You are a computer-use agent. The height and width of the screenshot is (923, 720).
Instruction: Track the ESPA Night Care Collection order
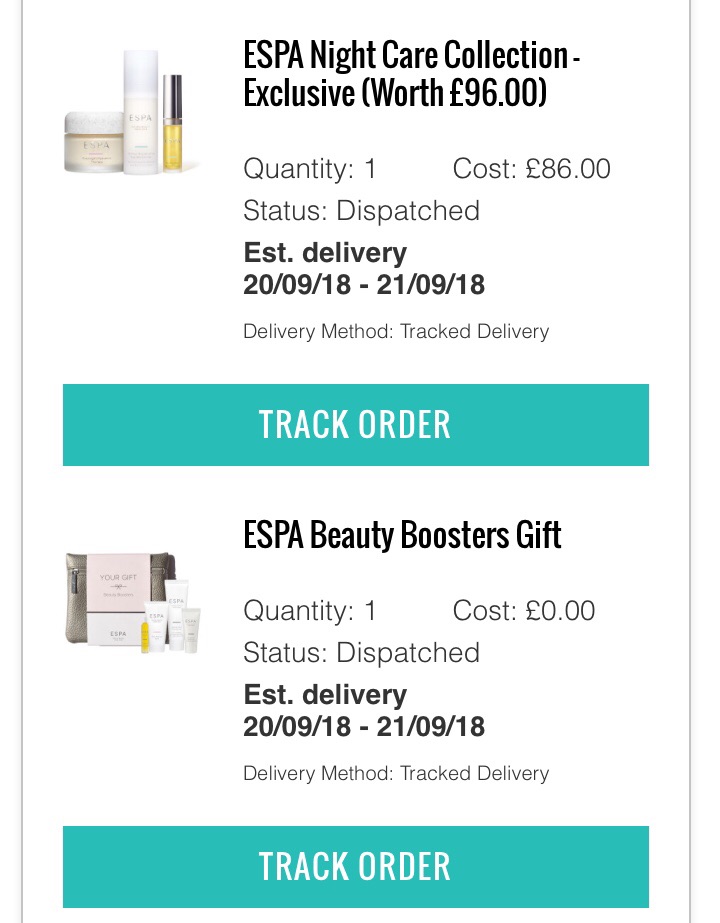[356, 424]
